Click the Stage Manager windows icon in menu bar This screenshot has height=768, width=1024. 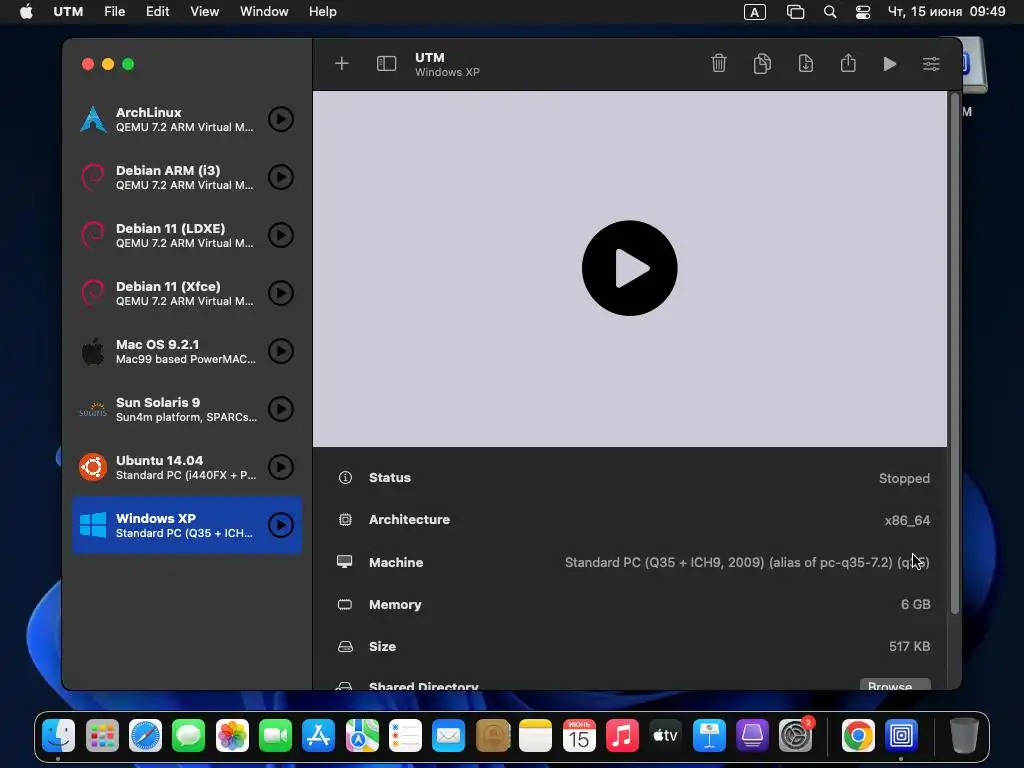coord(795,12)
